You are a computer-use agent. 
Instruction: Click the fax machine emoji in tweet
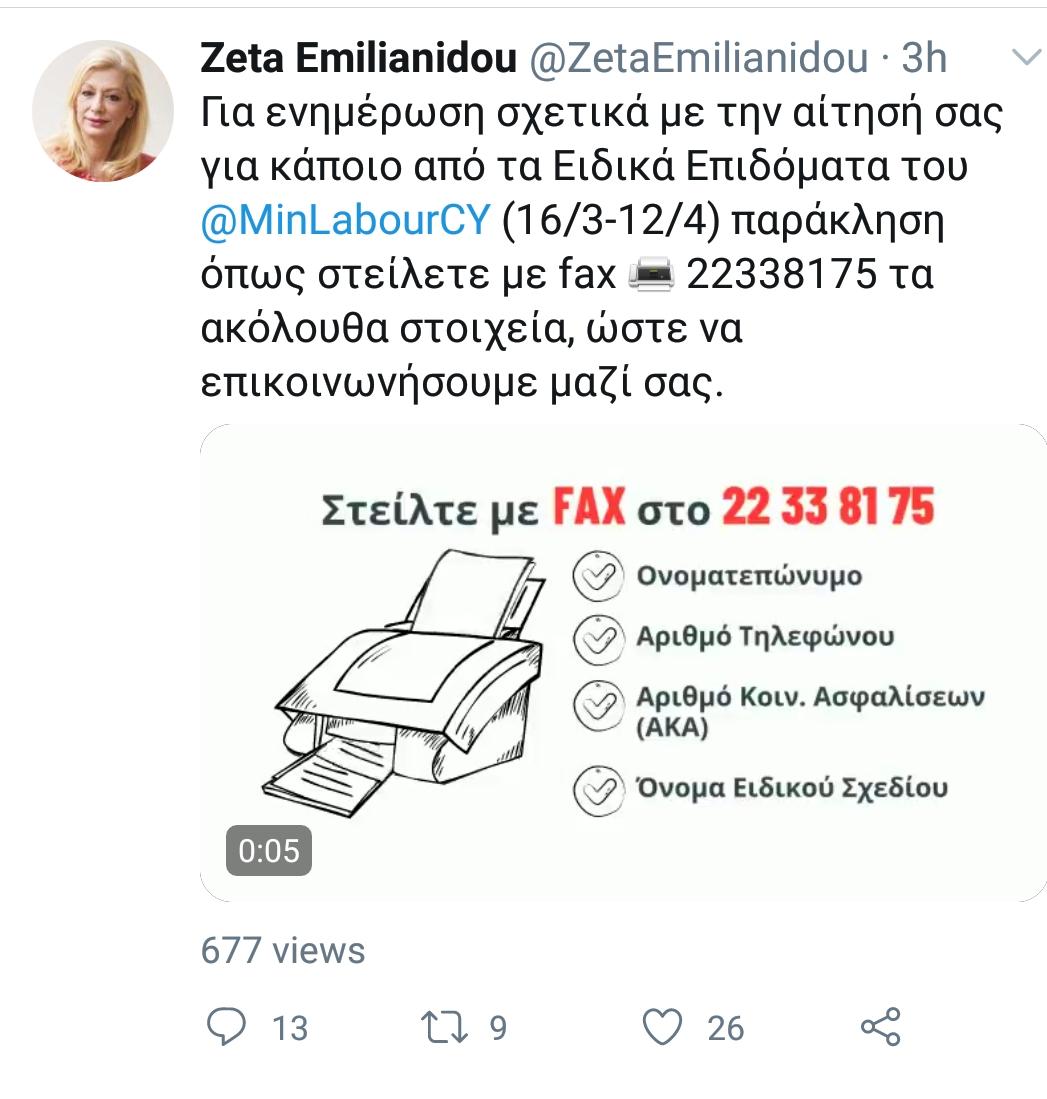[x=651, y=273]
